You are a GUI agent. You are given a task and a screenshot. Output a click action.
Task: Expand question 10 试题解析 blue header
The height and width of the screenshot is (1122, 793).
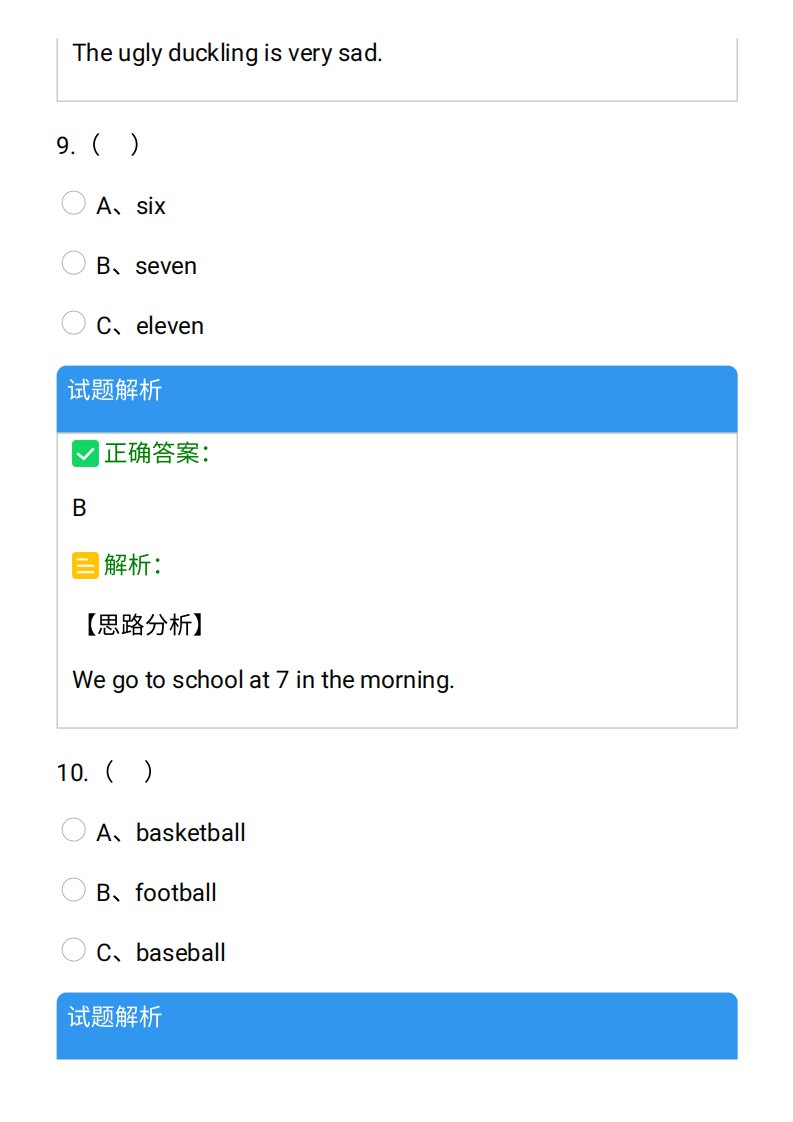tap(397, 1025)
